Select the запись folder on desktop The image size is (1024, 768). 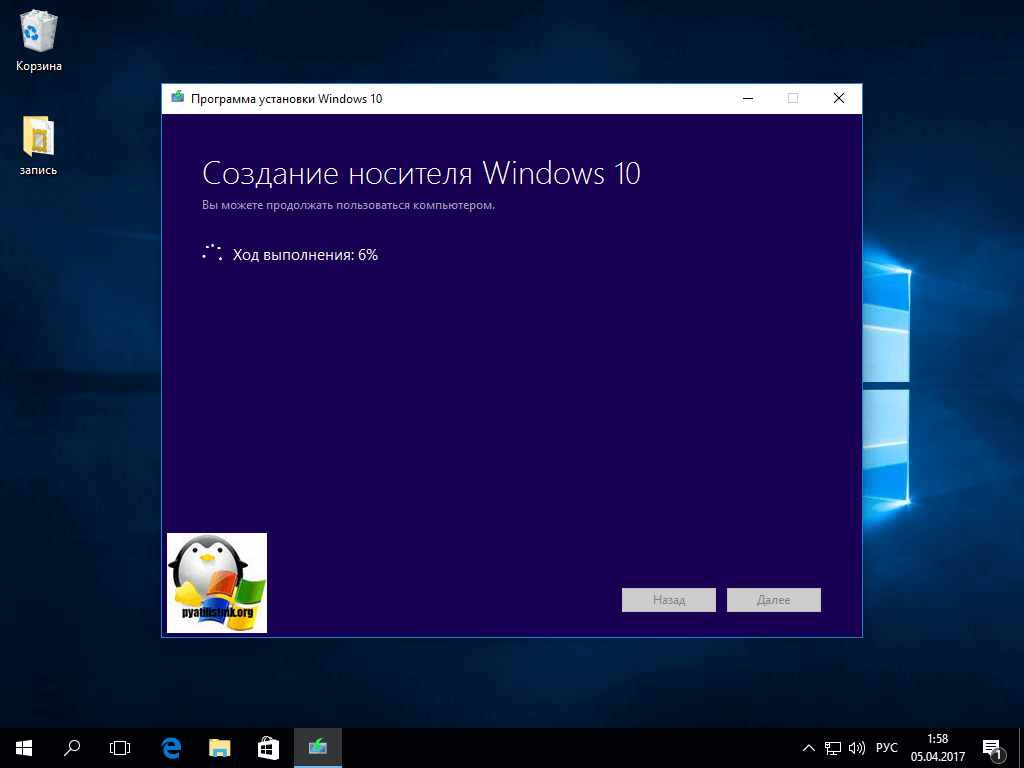39,145
